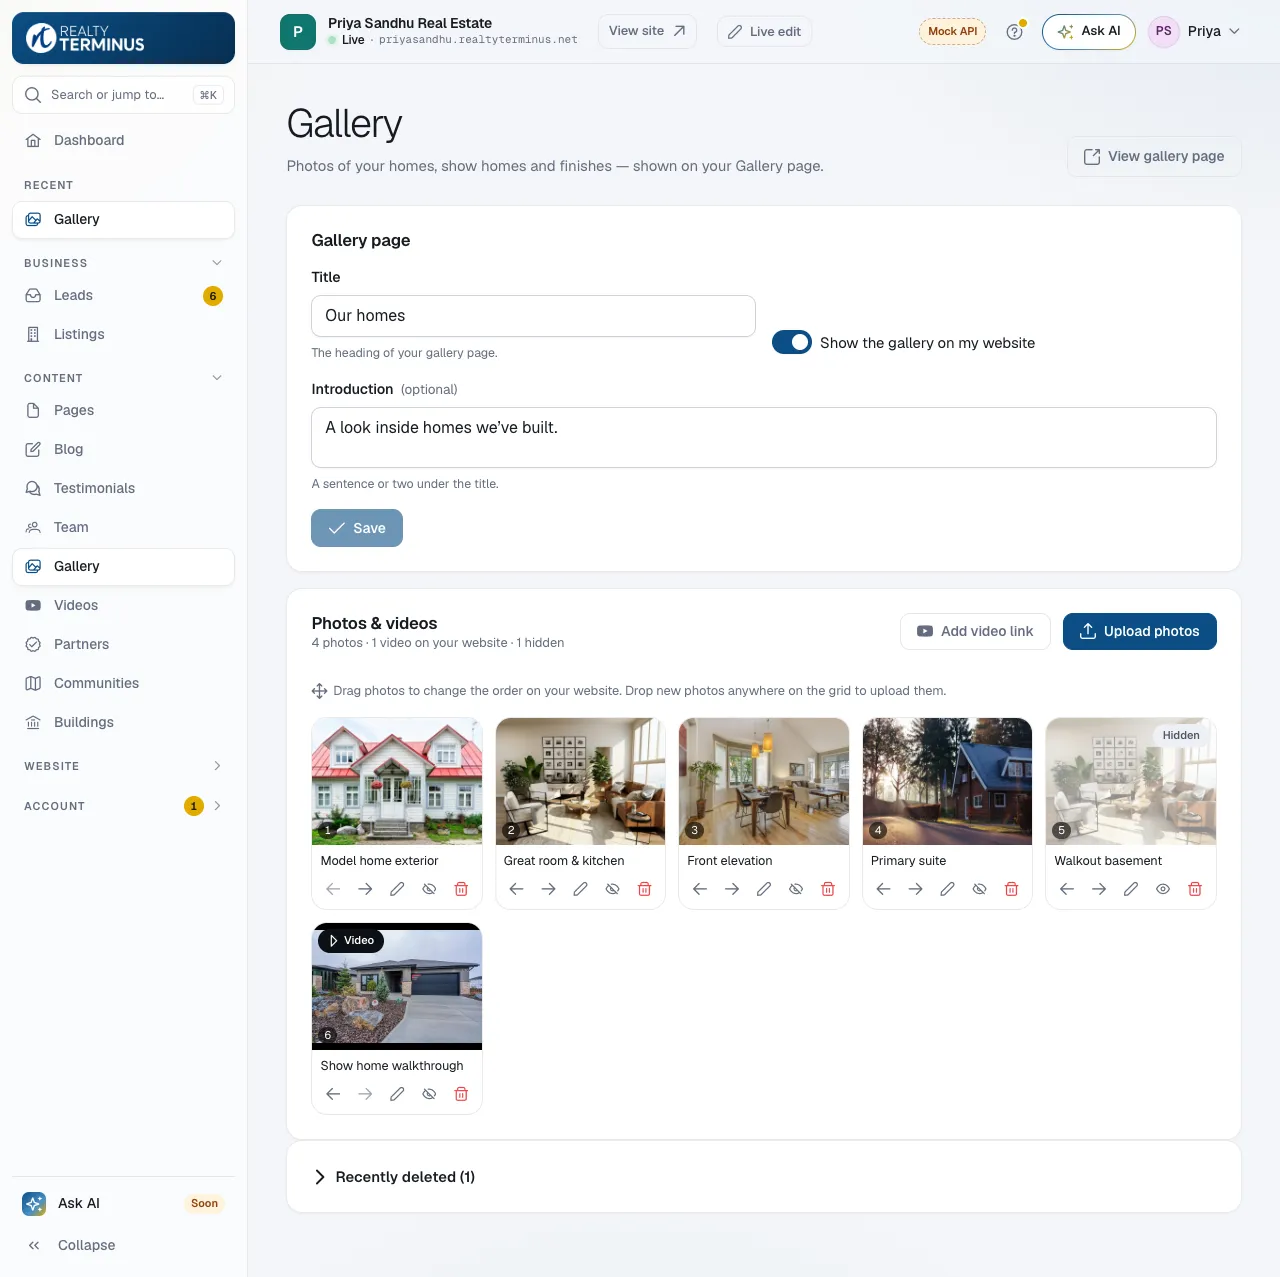Focus the Search or jump to box
This screenshot has height=1277, width=1280.
pyautogui.click(x=123, y=95)
